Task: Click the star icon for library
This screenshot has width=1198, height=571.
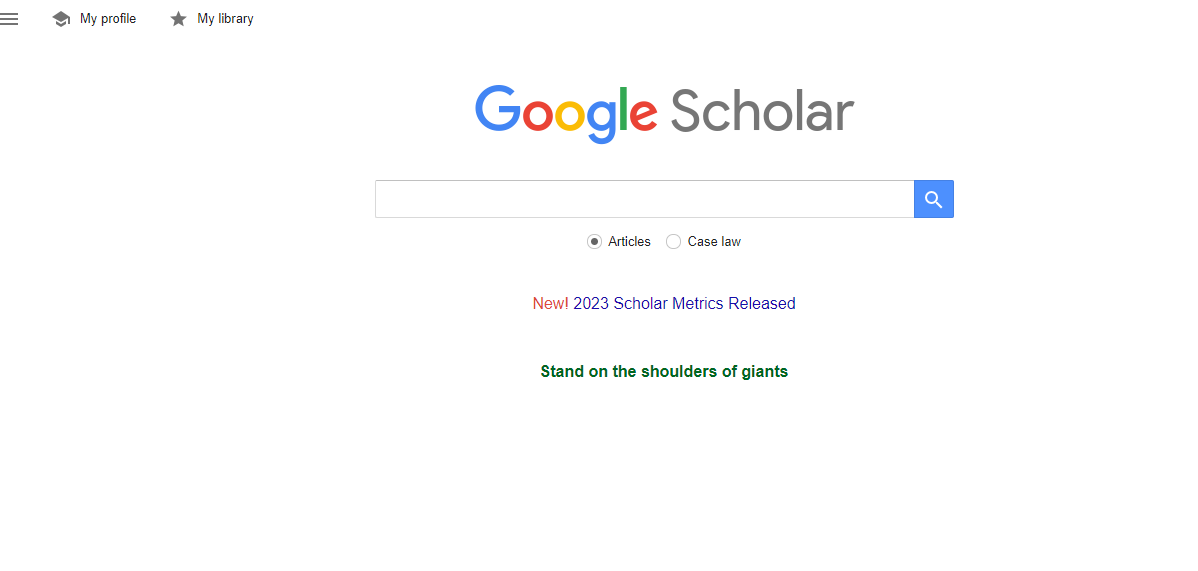Action: tap(178, 19)
